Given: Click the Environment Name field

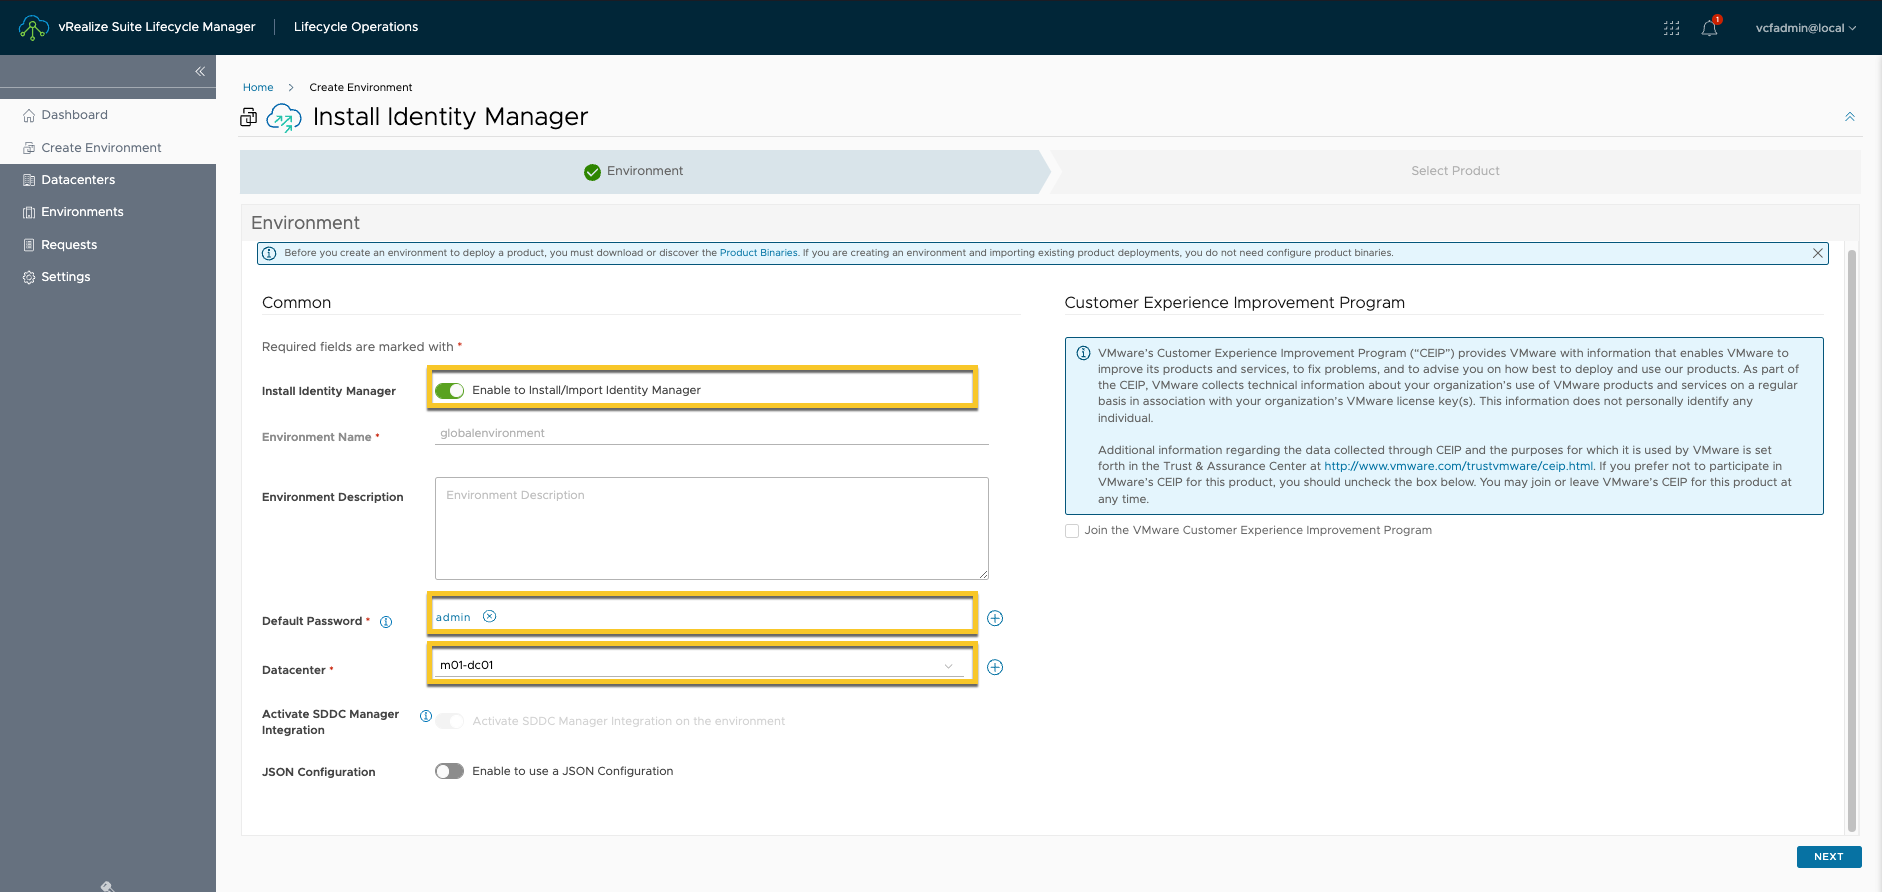Looking at the screenshot, I should 711,433.
